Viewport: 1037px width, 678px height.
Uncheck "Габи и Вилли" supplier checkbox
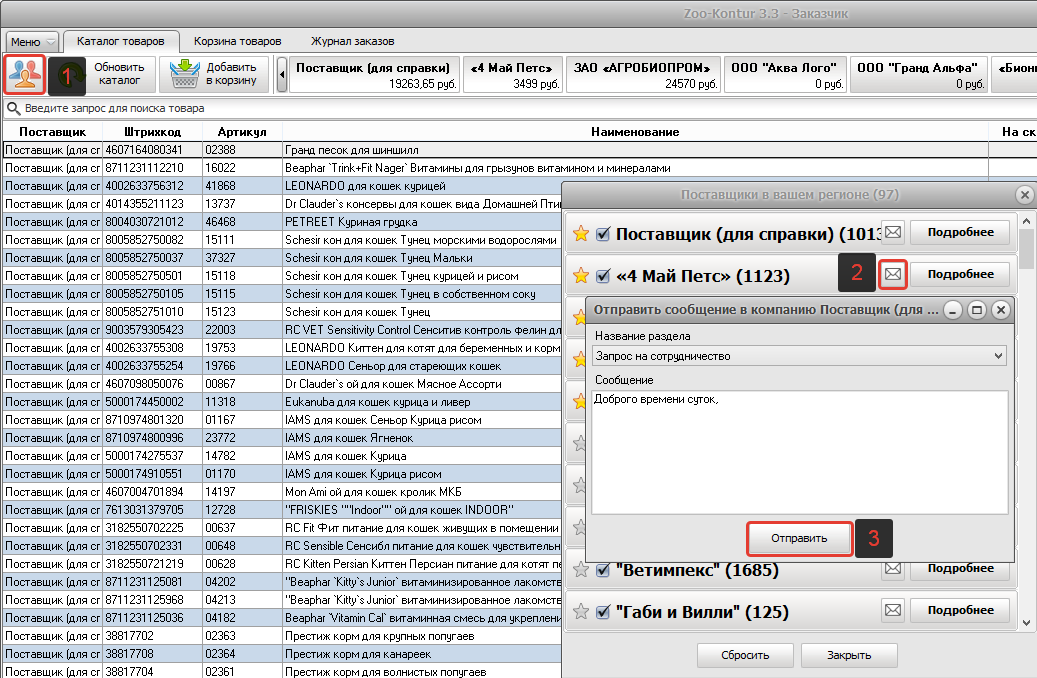tap(602, 612)
